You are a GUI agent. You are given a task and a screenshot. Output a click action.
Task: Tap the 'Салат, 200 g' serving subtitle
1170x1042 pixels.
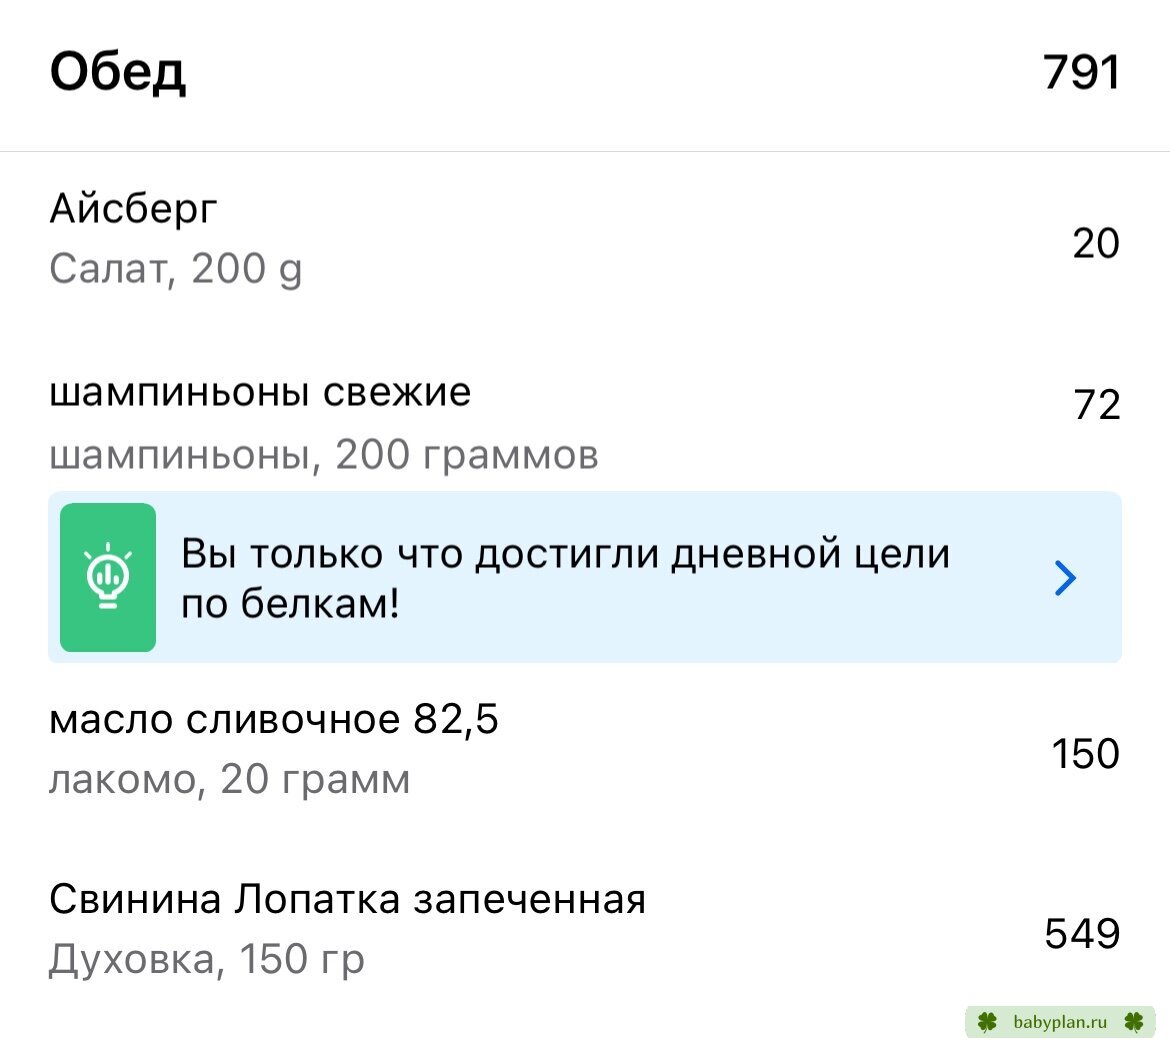(x=176, y=269)
